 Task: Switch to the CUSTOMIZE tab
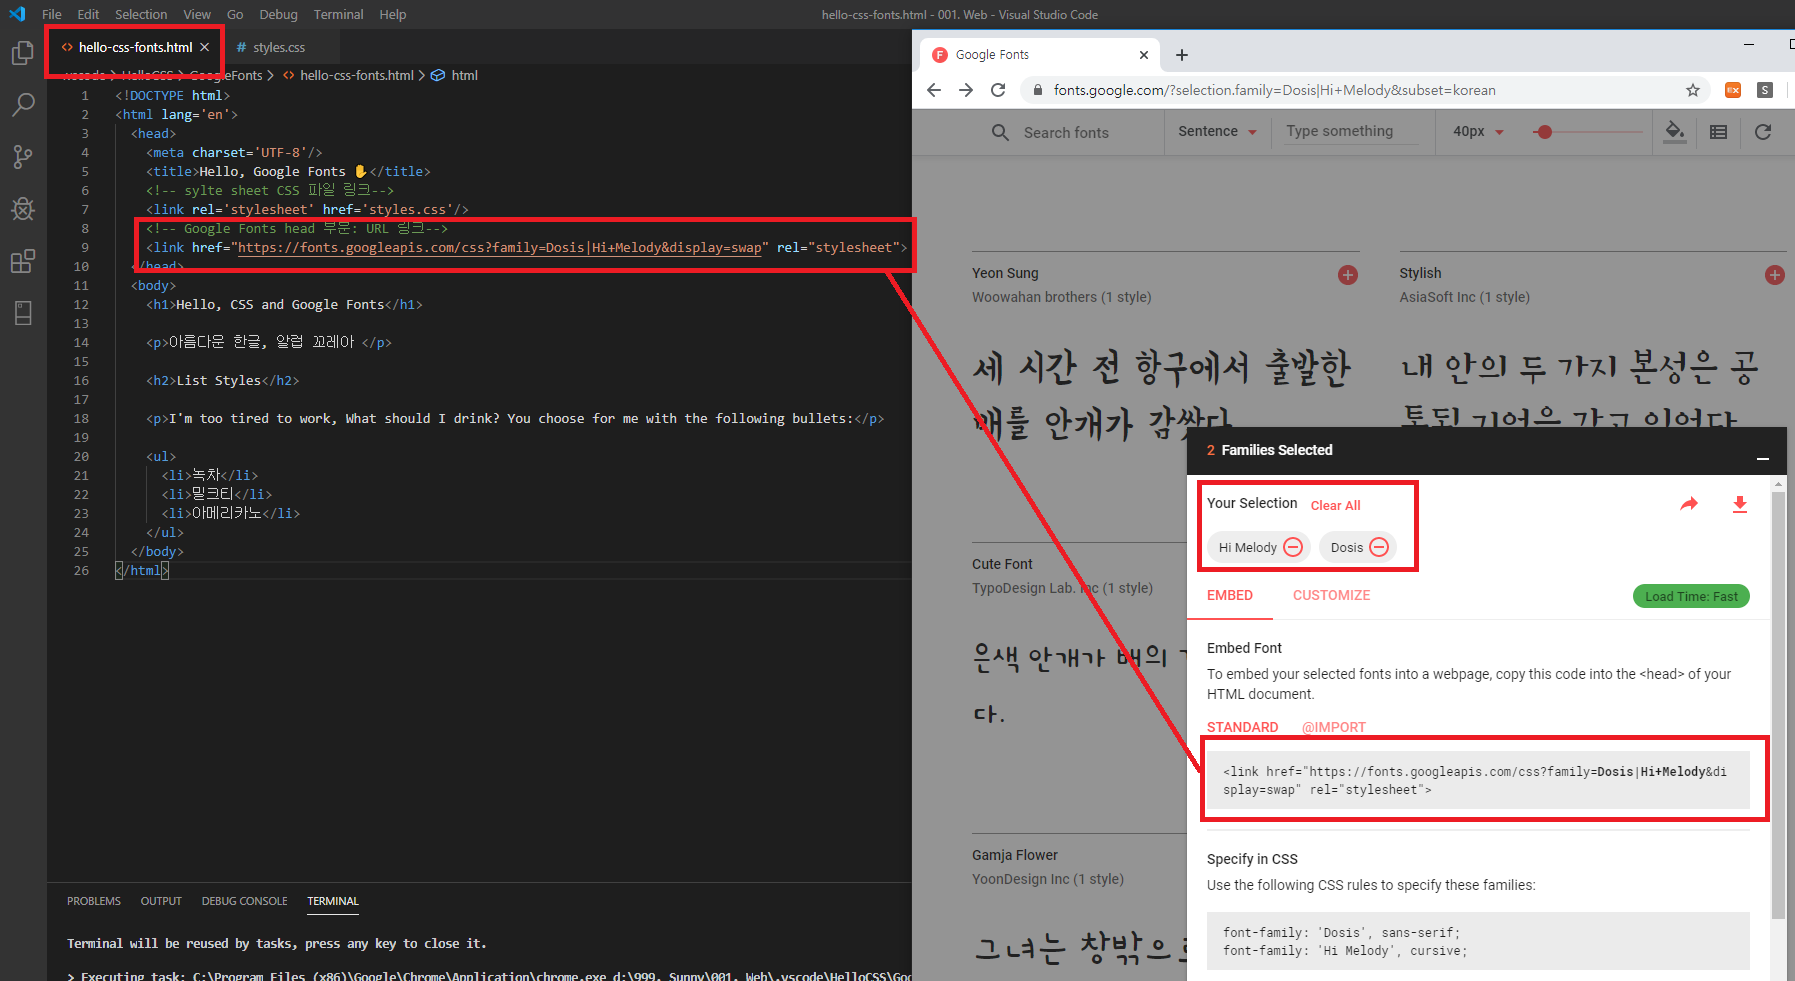pyautogui.click(x=1331, y=595)
